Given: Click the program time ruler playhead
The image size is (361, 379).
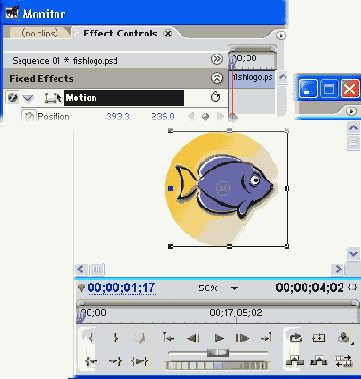Looking at the screenshot, I should click(x=81, y=316).
